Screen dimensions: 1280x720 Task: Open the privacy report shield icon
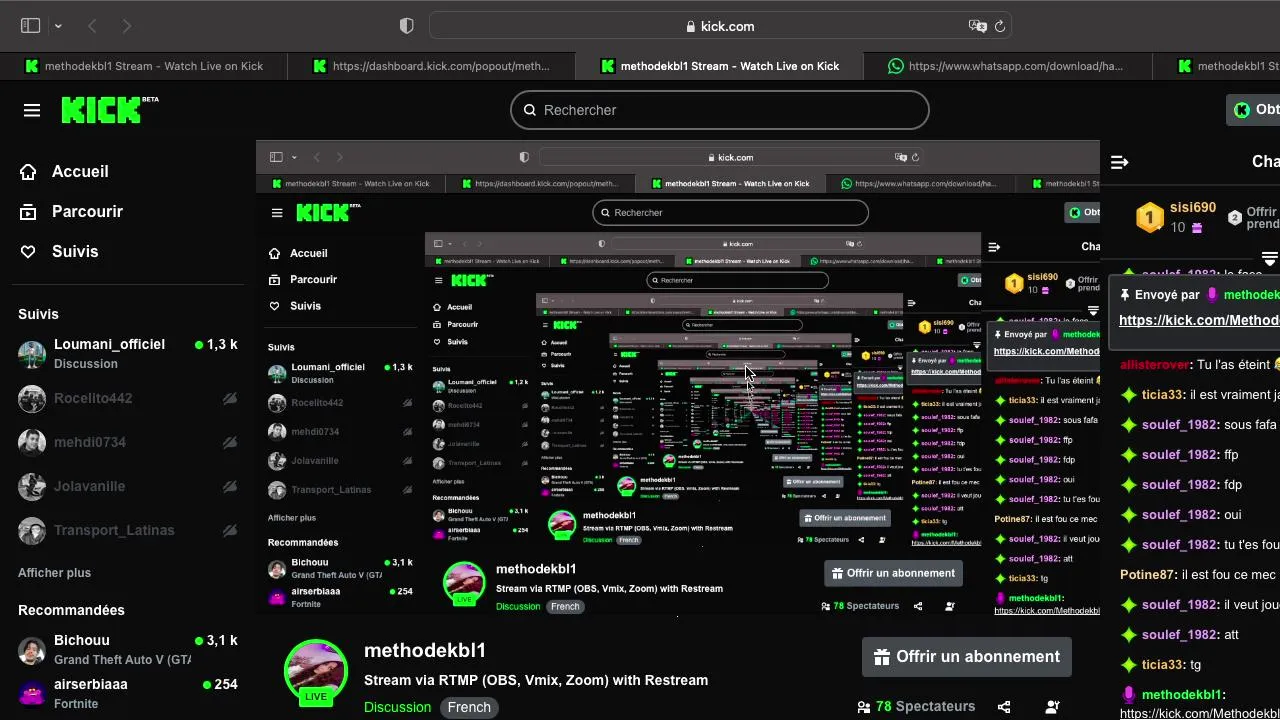click(x=406, y=26)
